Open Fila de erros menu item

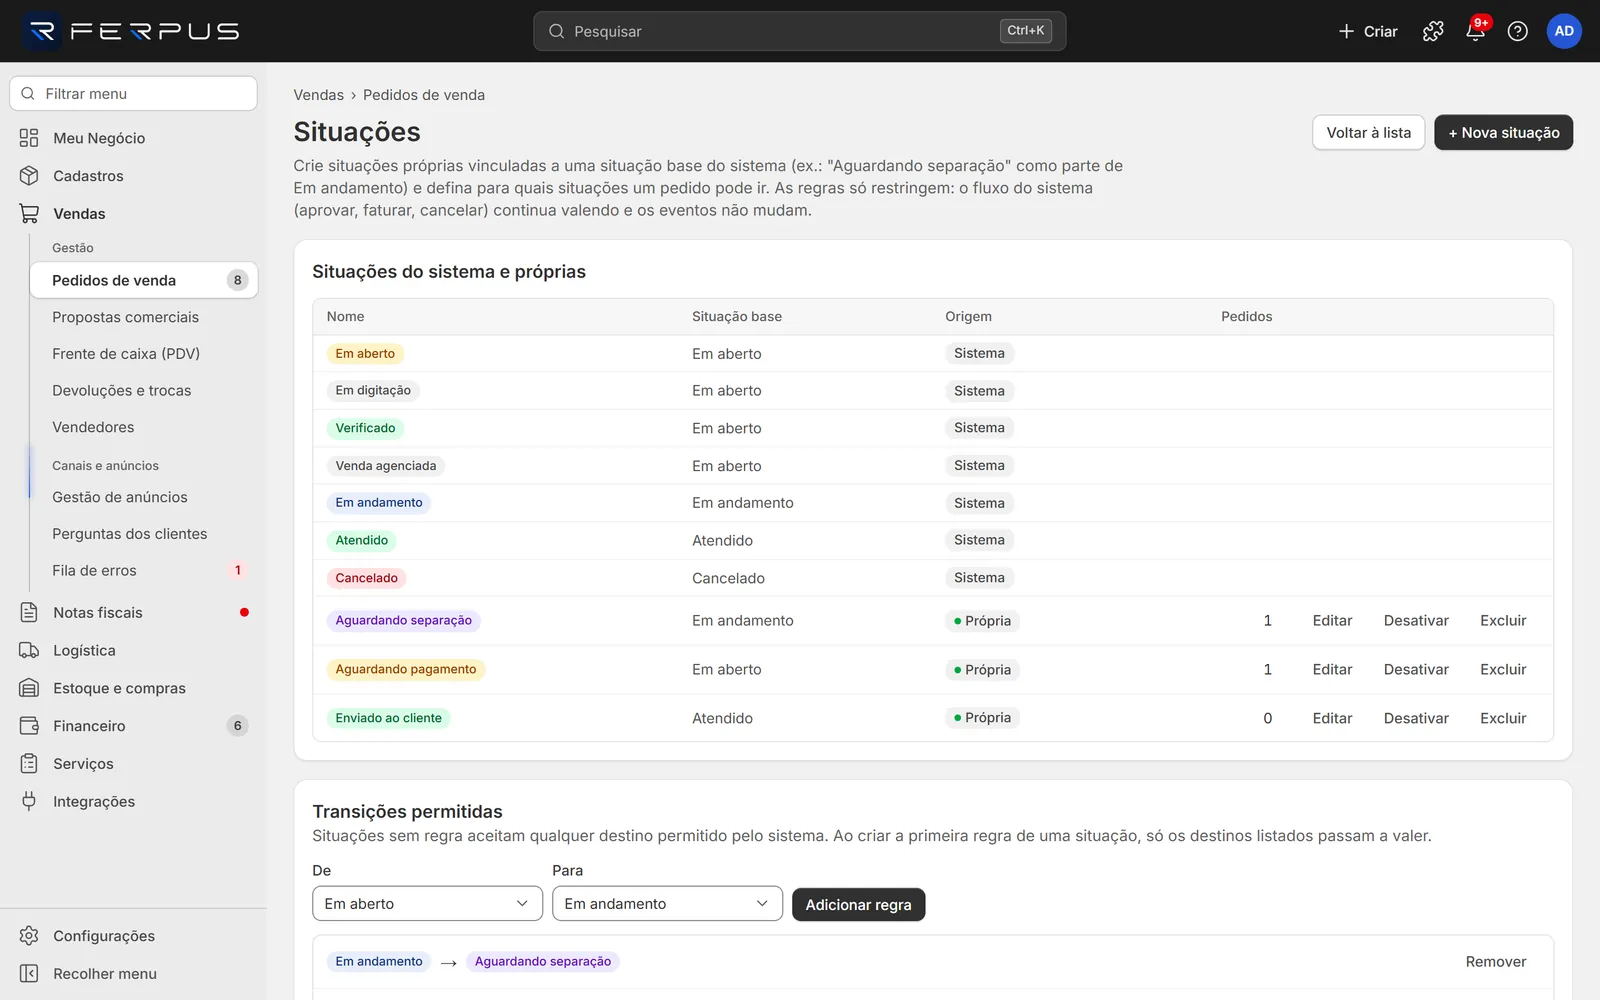(x=94, y=571)
